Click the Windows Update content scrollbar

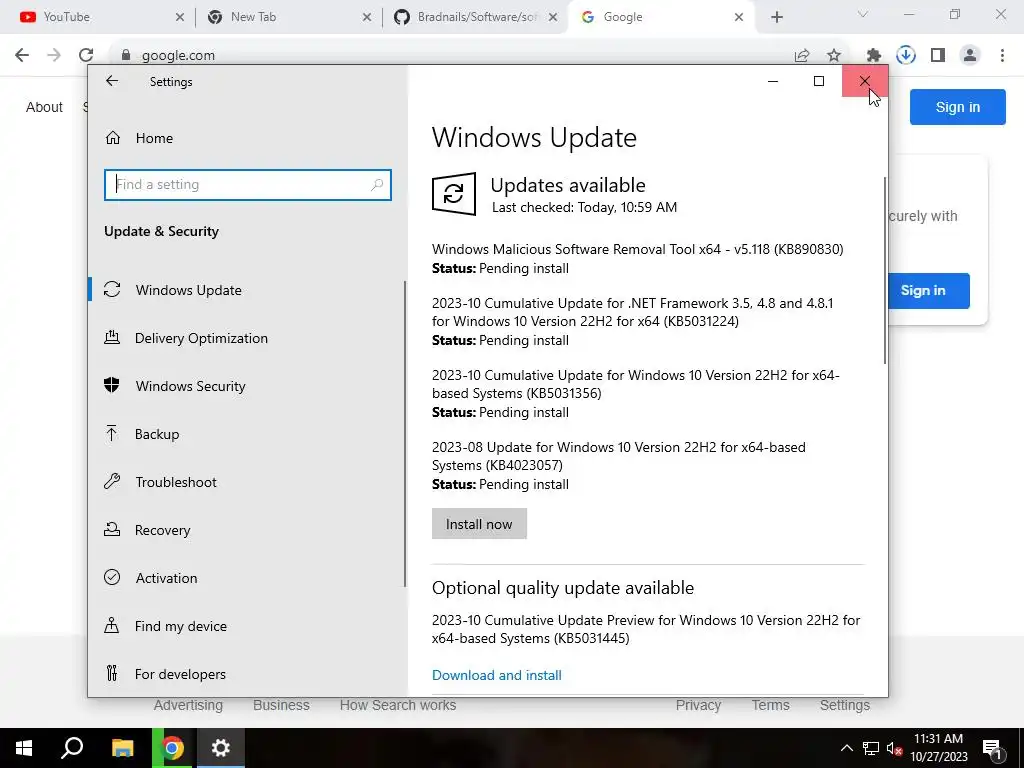tap(885, 270)
